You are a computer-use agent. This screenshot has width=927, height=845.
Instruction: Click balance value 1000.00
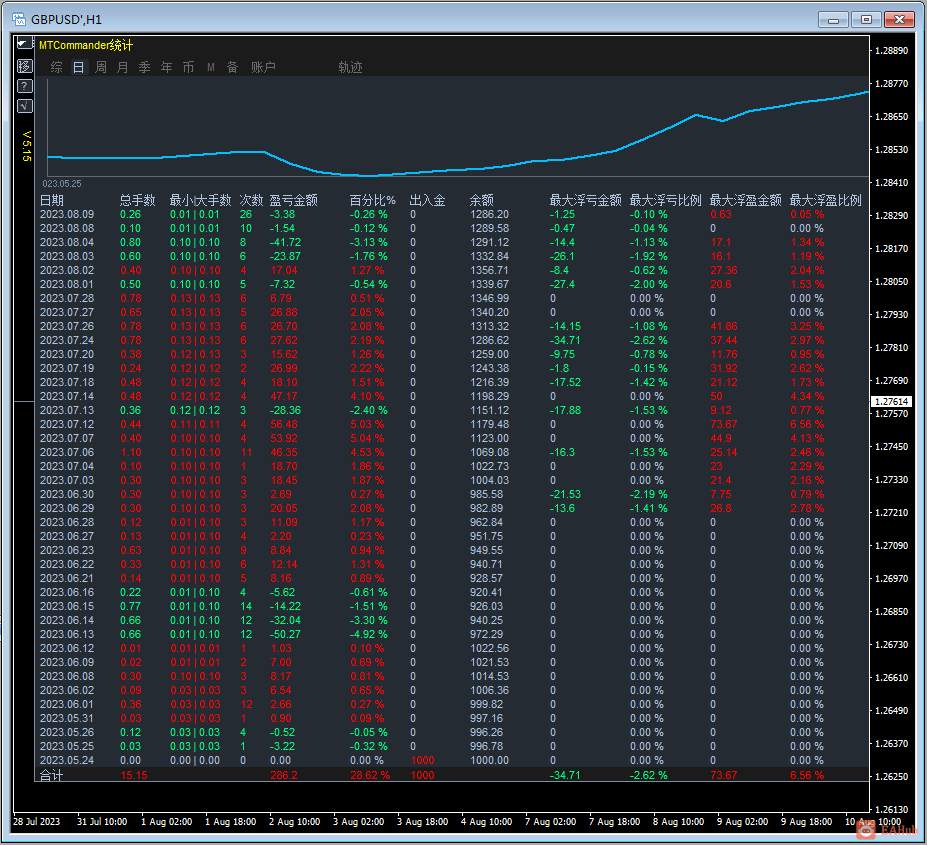[x=489, y=760]
